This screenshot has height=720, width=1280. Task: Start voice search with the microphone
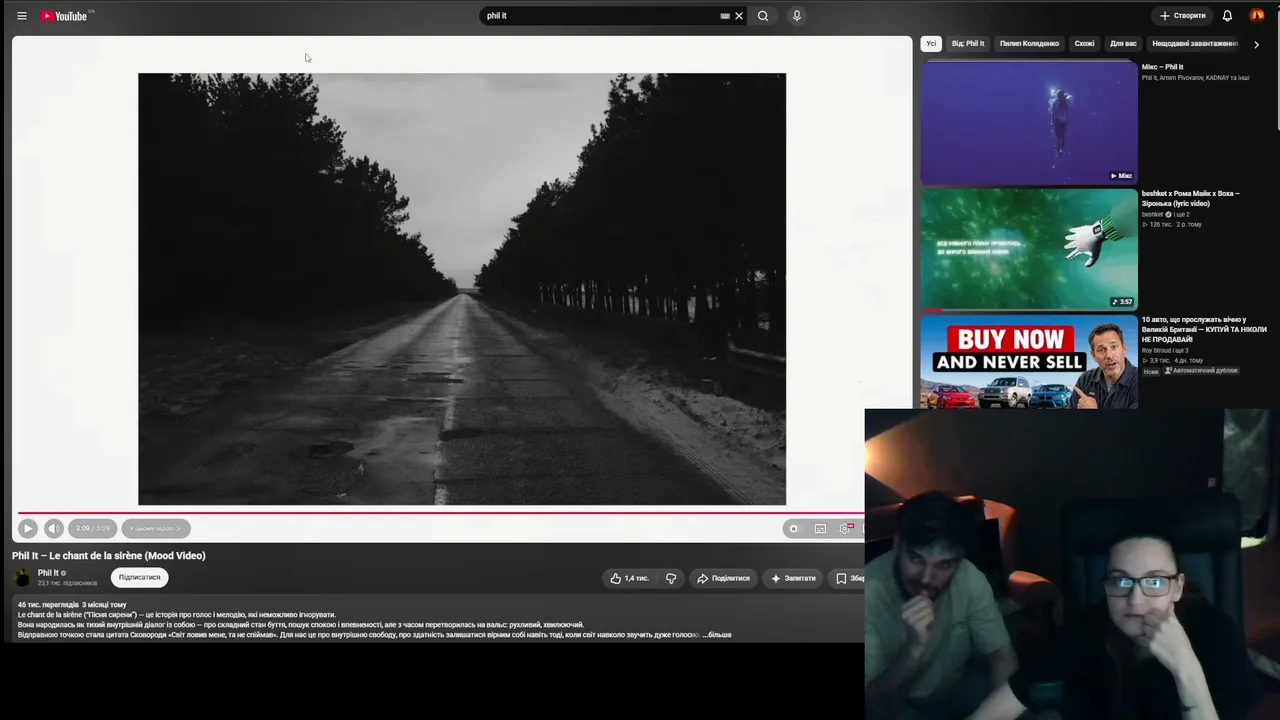[797, 16]
